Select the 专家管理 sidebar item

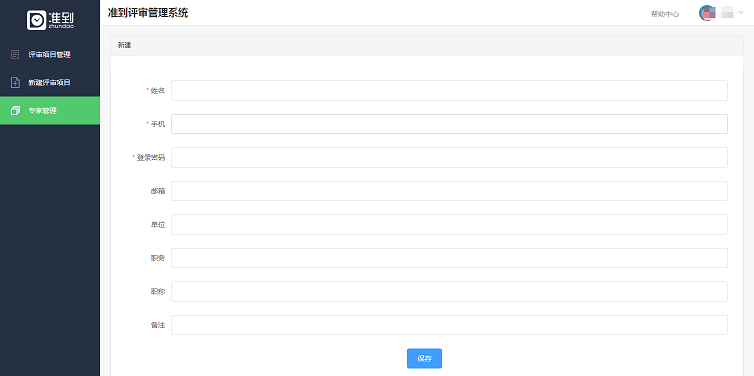click(x=50, y=111)
